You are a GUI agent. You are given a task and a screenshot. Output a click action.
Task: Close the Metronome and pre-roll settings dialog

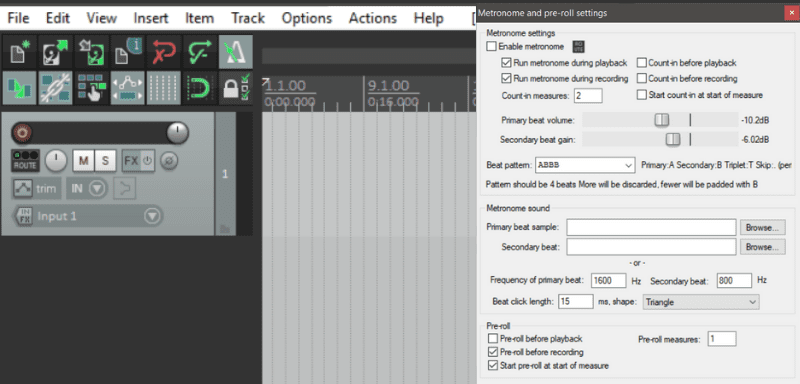pyautogui.click(x=791, y=13)
